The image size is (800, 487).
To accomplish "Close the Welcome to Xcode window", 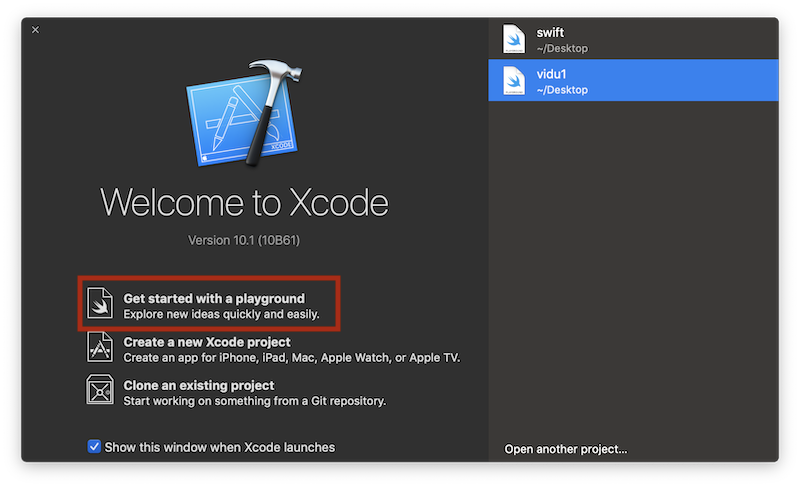I will tap(35, 30).
